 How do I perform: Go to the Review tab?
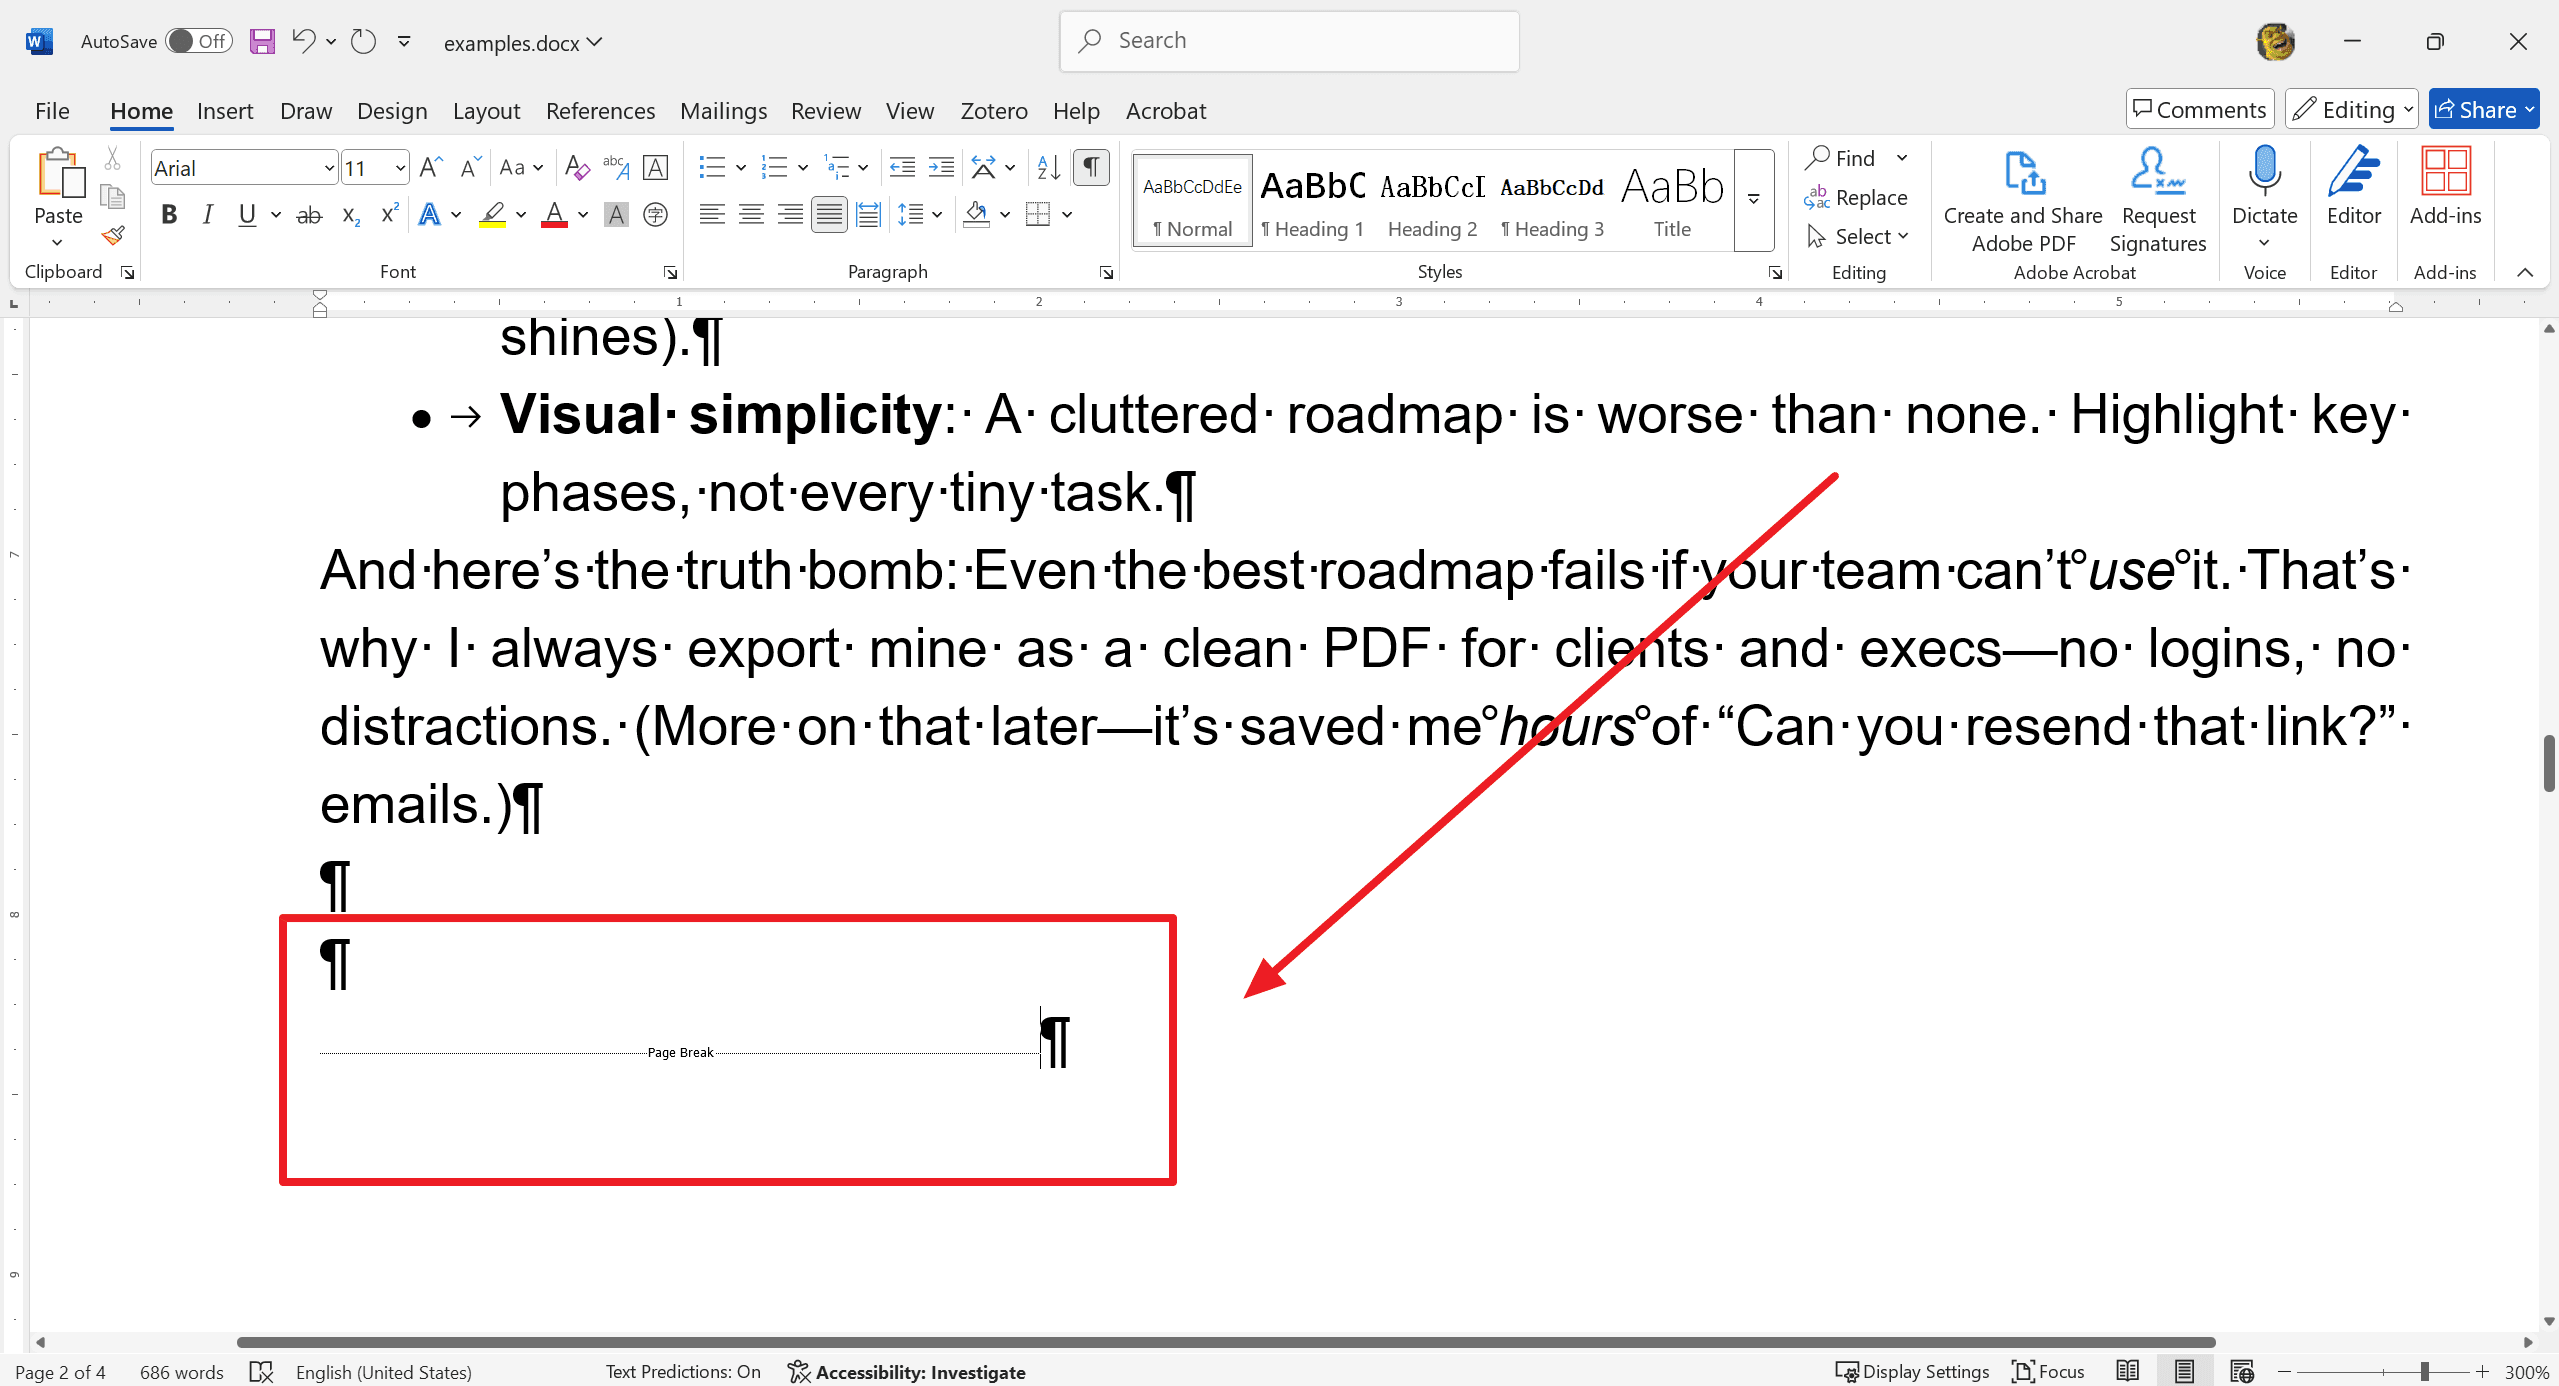click(826, 111)
